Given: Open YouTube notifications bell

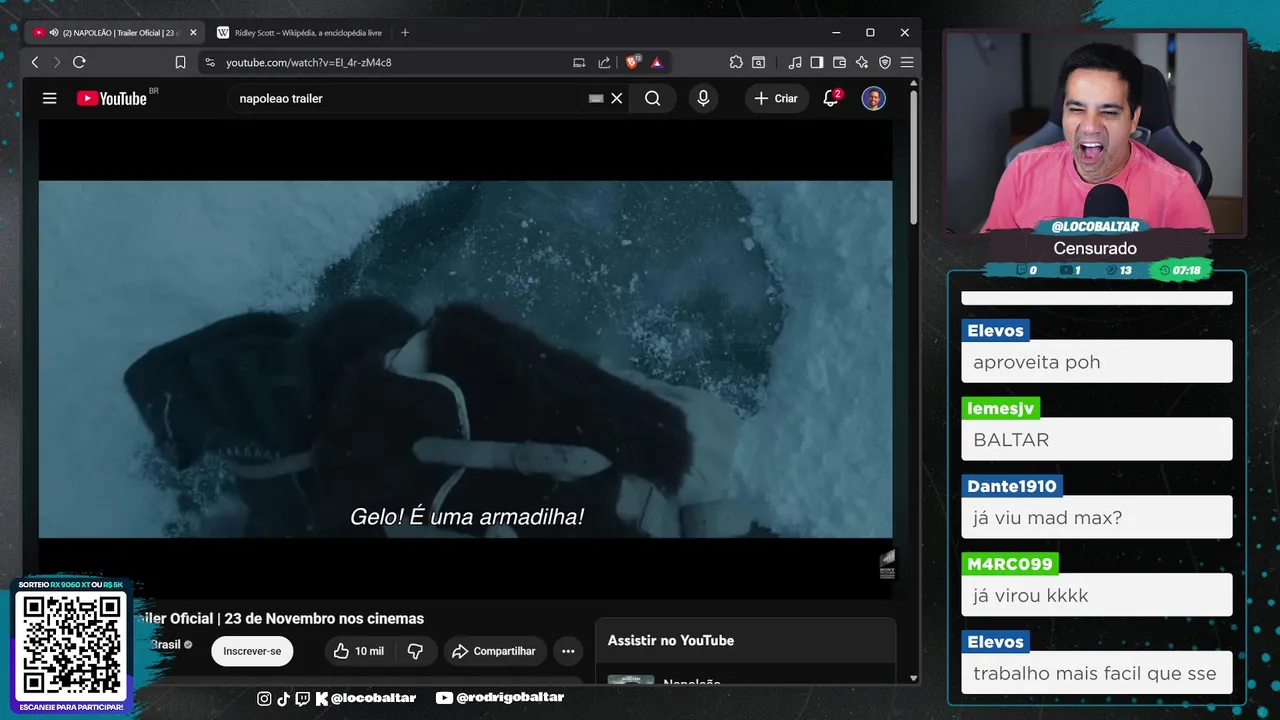Looking at the screenshot, I should (831, 98).
